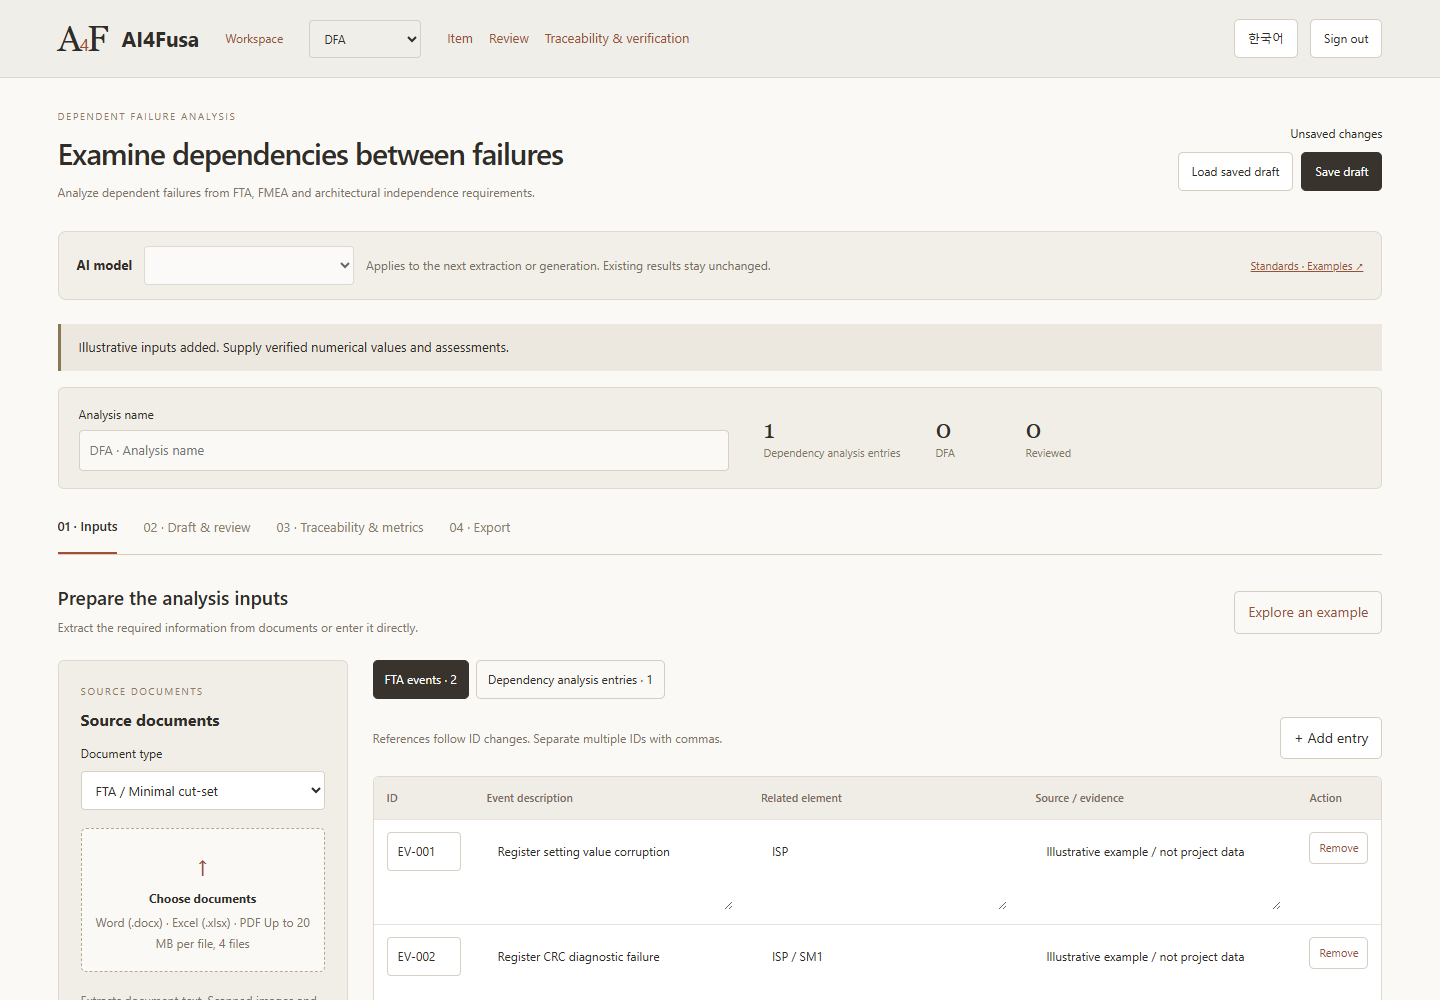Click the Analysis name input field
The image size is (1440, 1000).
404,451
